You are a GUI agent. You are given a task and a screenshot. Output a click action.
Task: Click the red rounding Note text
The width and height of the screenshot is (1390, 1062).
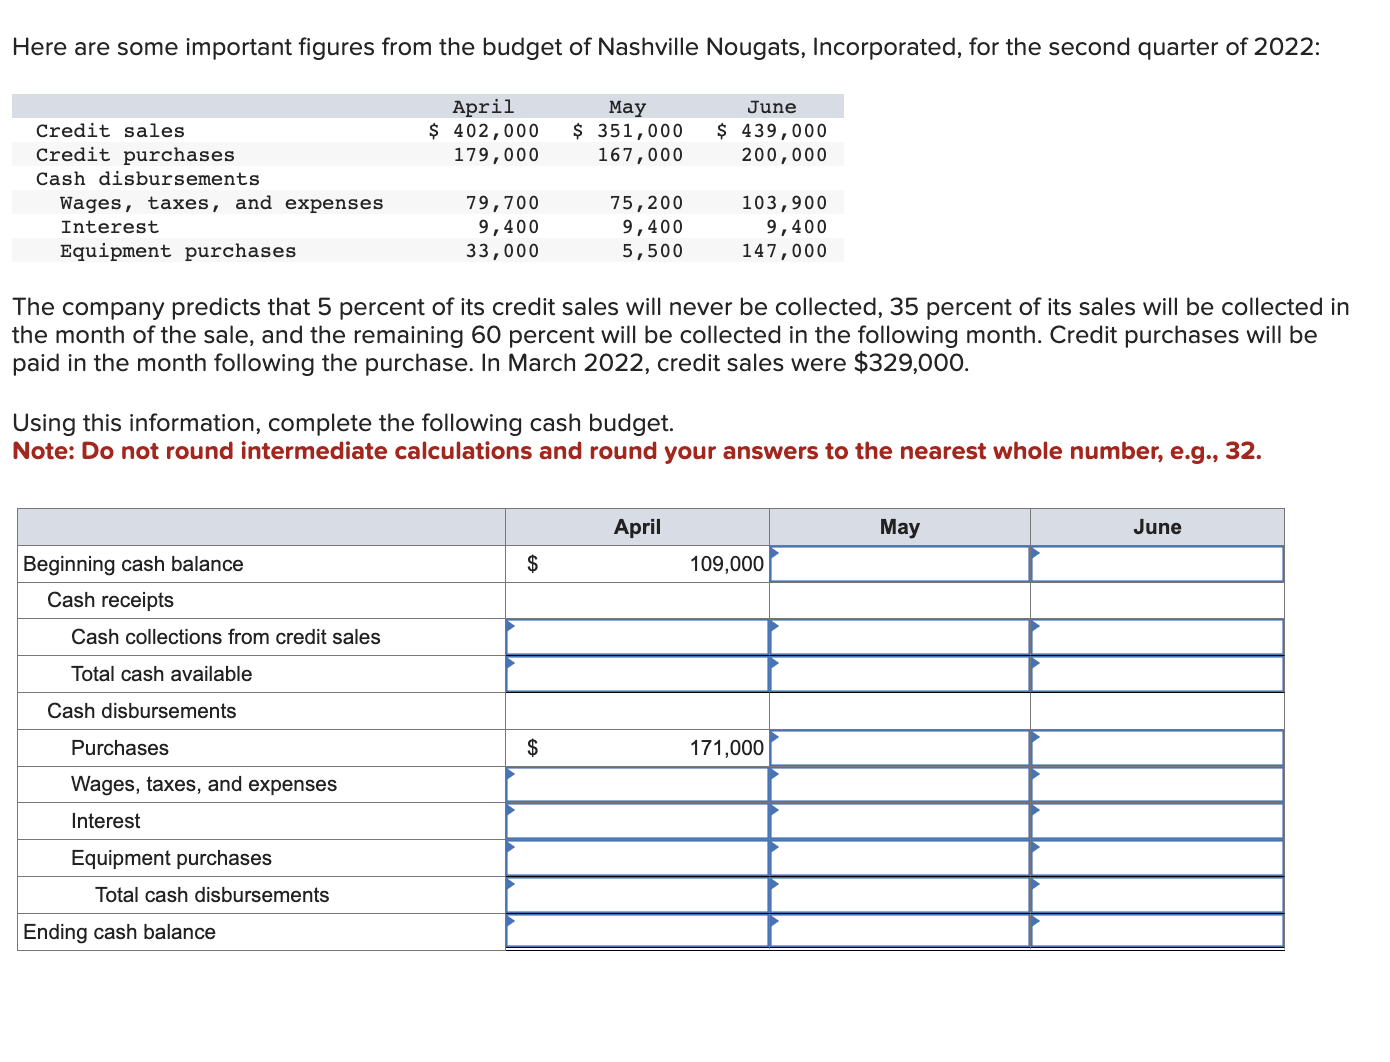coord(637,451)
